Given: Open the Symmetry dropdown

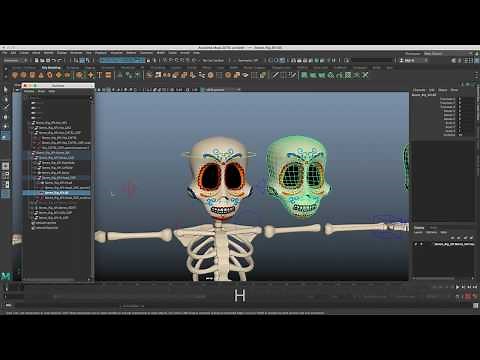Looking at the screenshot, I should point(248,60).
